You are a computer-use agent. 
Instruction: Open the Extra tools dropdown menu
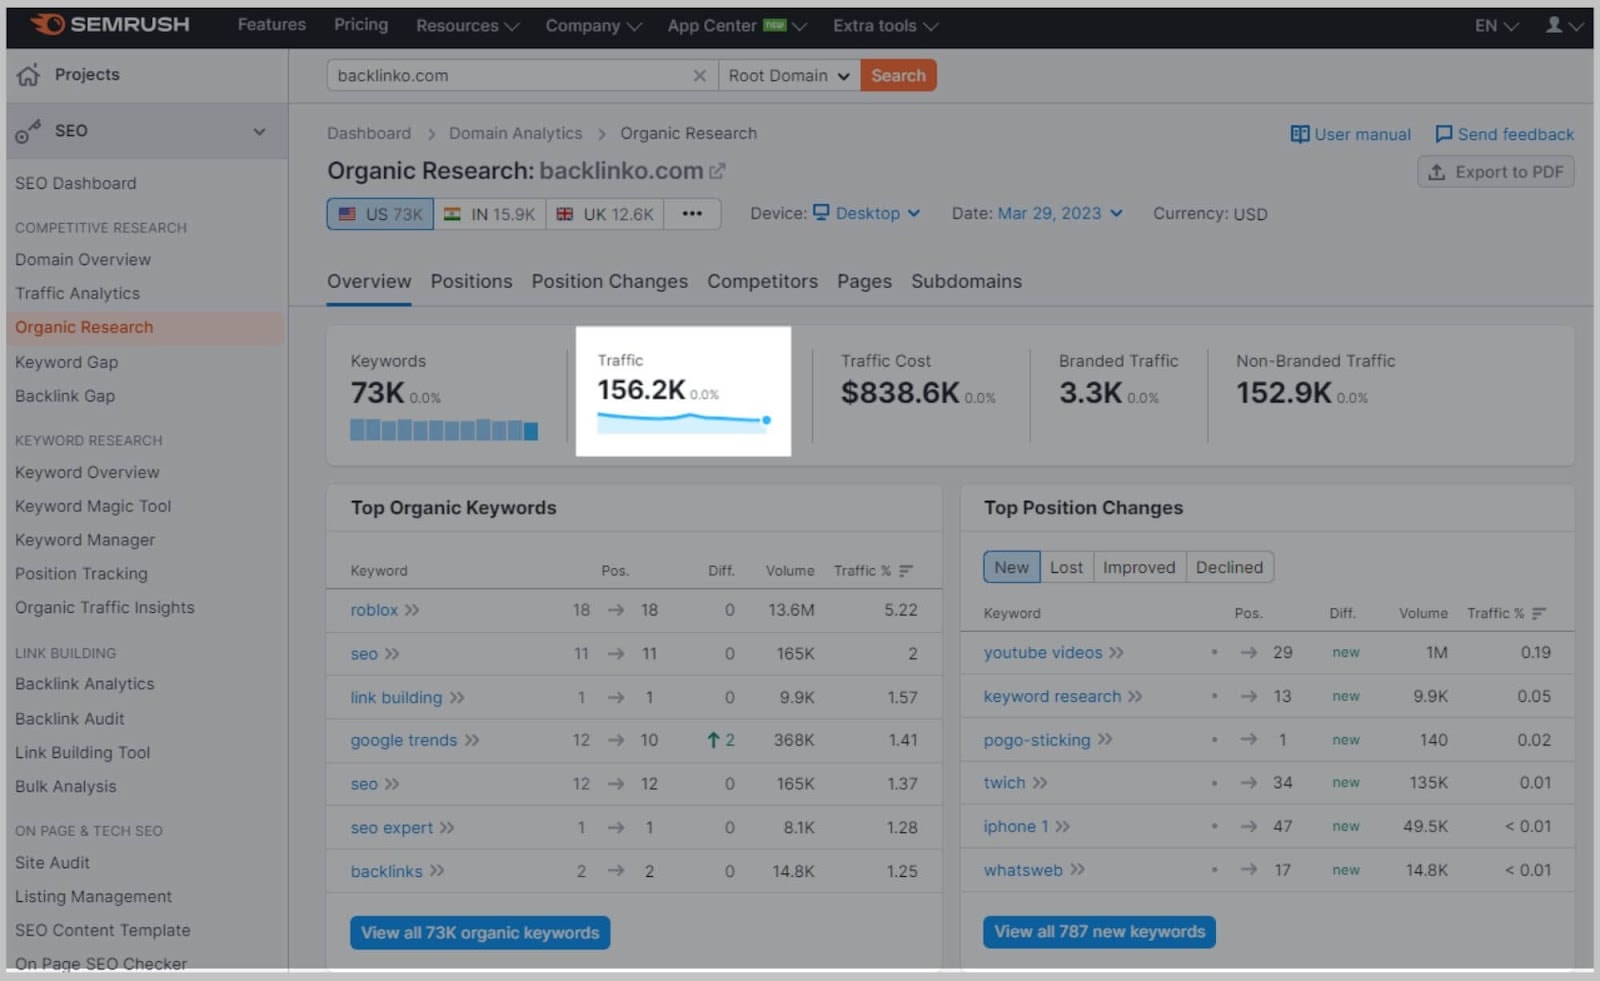885,26
